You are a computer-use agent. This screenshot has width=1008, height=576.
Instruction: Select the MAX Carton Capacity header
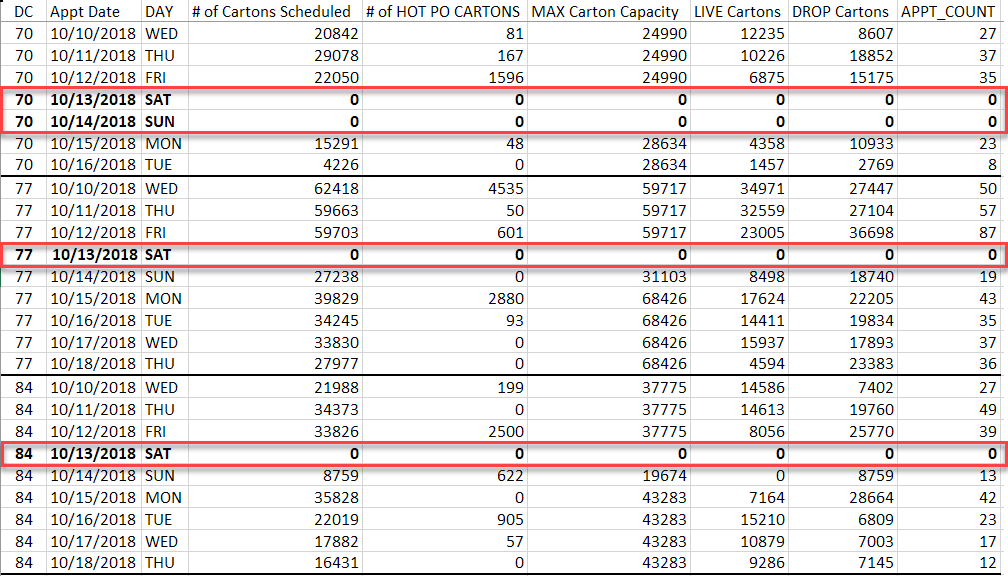pyautogui.click(x=606, y=12)
